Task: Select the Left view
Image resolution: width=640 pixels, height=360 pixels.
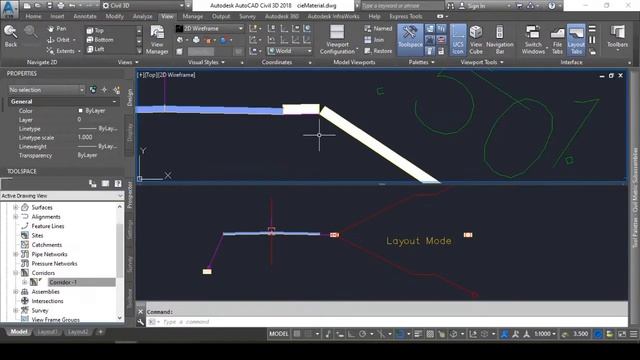Action: click(x=95, y=49)
